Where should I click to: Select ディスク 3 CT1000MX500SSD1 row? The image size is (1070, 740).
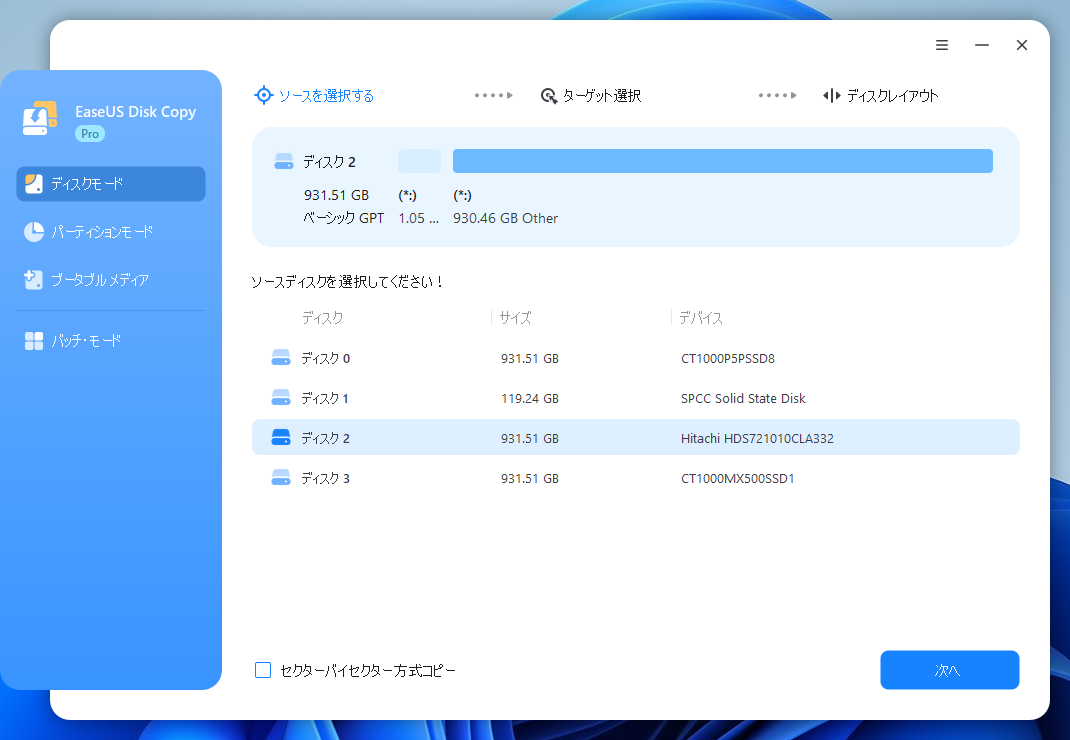click(635, 478)
